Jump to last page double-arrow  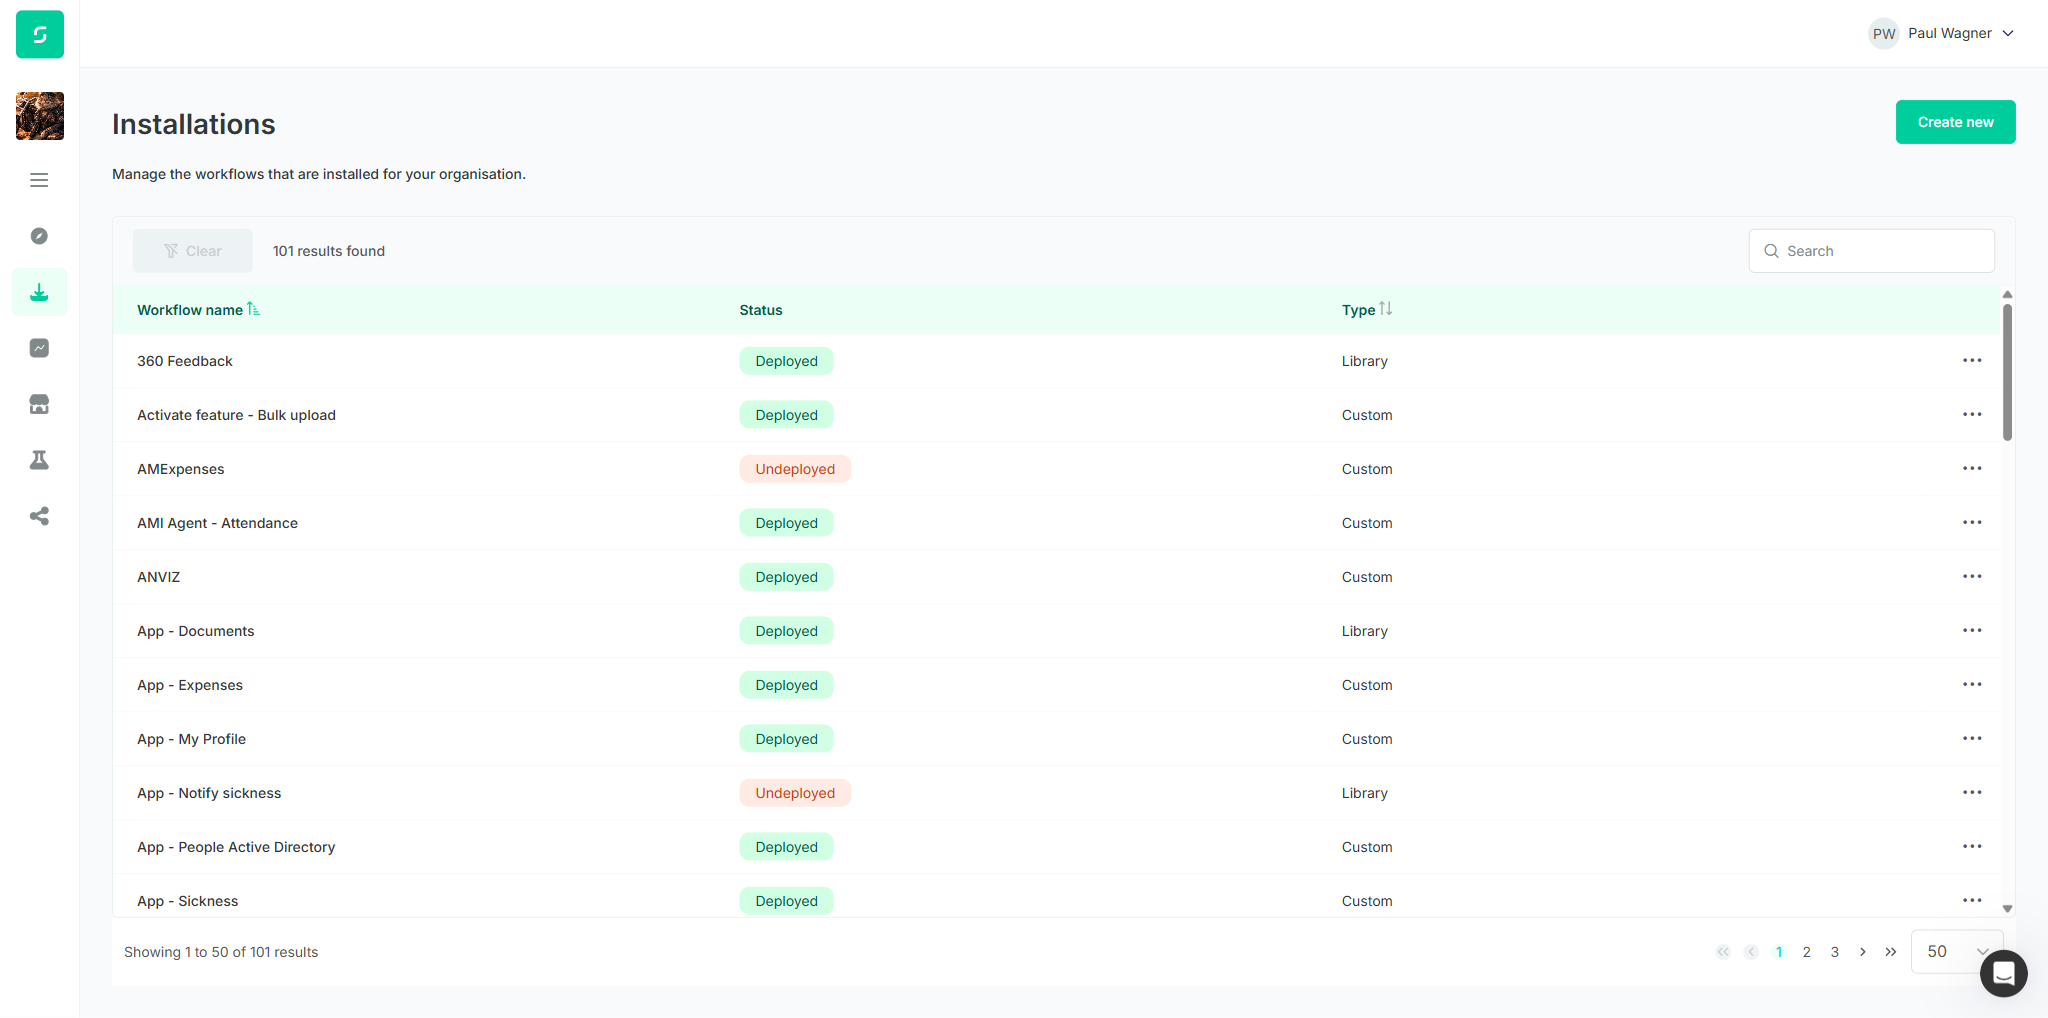click(1890, 952)
